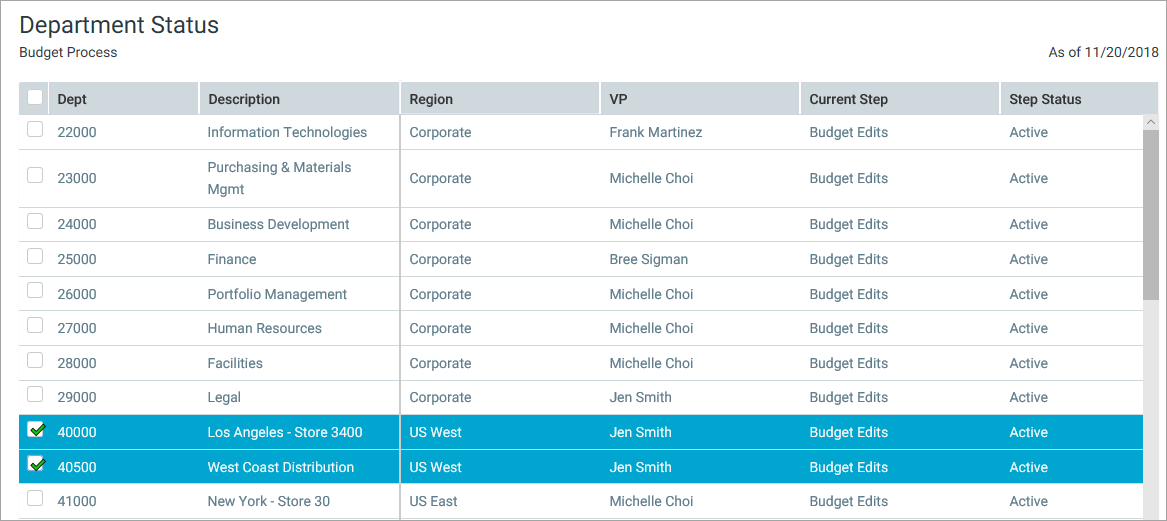The image size is (1167, 521).
Task: Check the Human Resources row checkbox
Action: [x=35, y=325]
